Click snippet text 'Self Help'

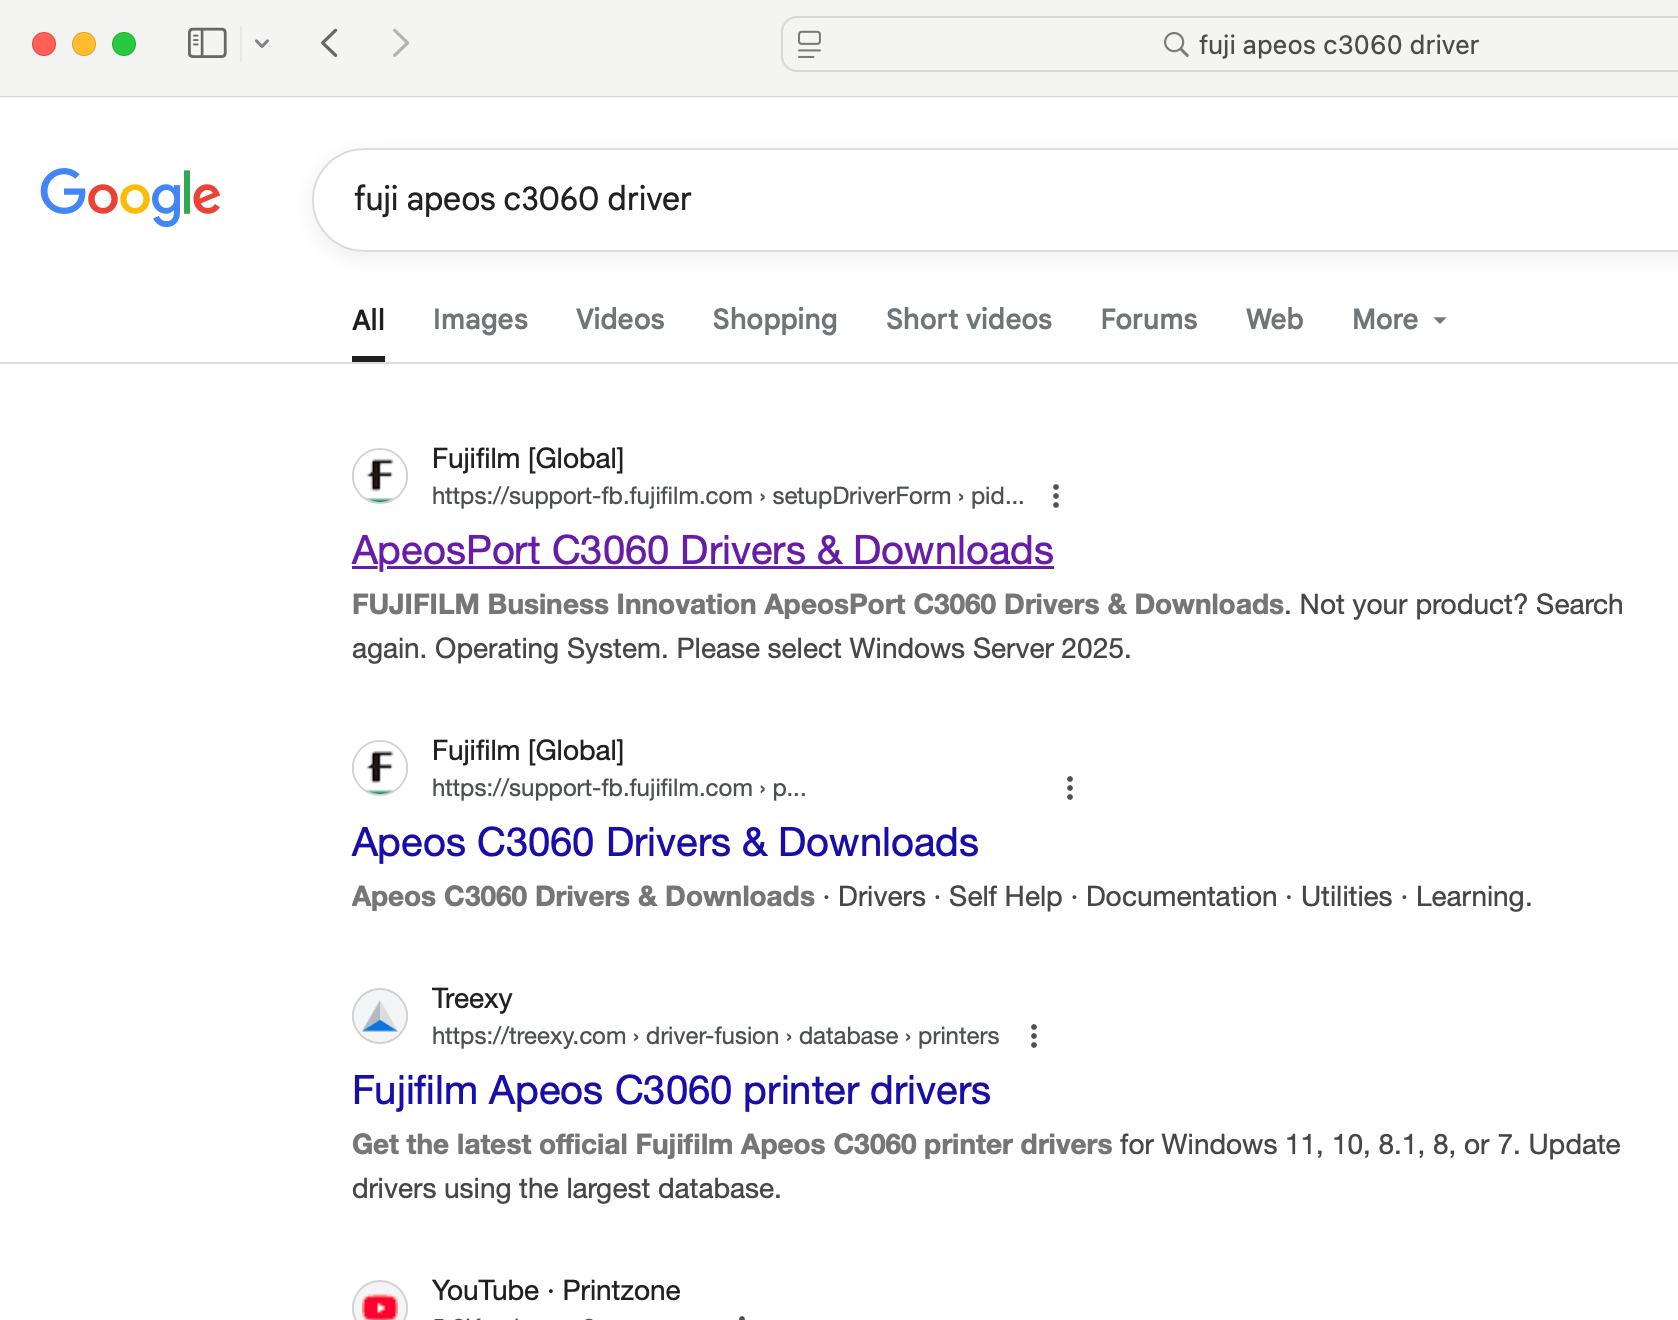(1005, 897)
